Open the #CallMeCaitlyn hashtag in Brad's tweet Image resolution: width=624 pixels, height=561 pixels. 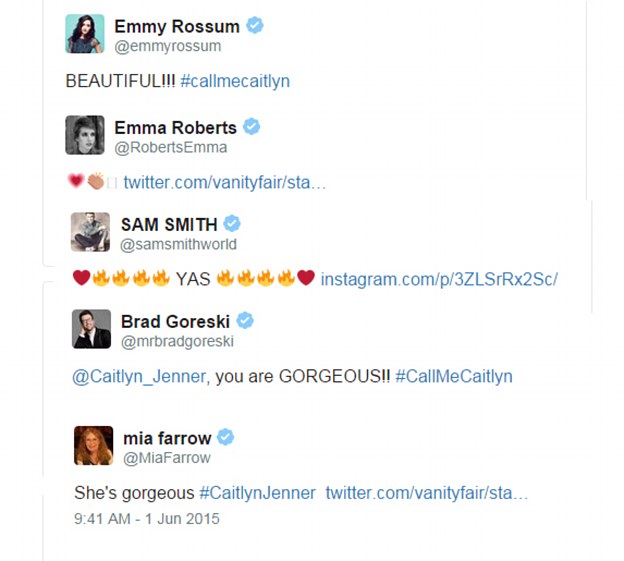(x=454, y=376)
